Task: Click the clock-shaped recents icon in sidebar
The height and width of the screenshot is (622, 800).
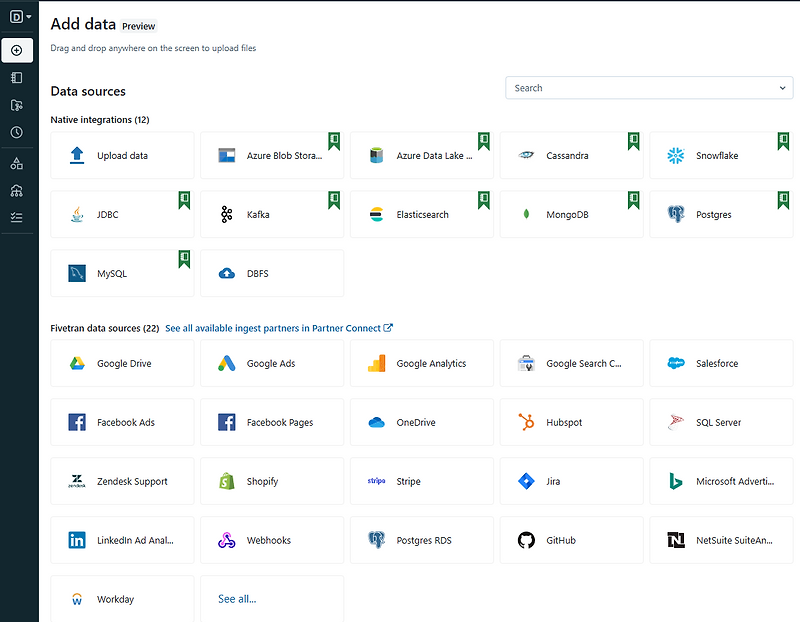Action: coord(16,131)
